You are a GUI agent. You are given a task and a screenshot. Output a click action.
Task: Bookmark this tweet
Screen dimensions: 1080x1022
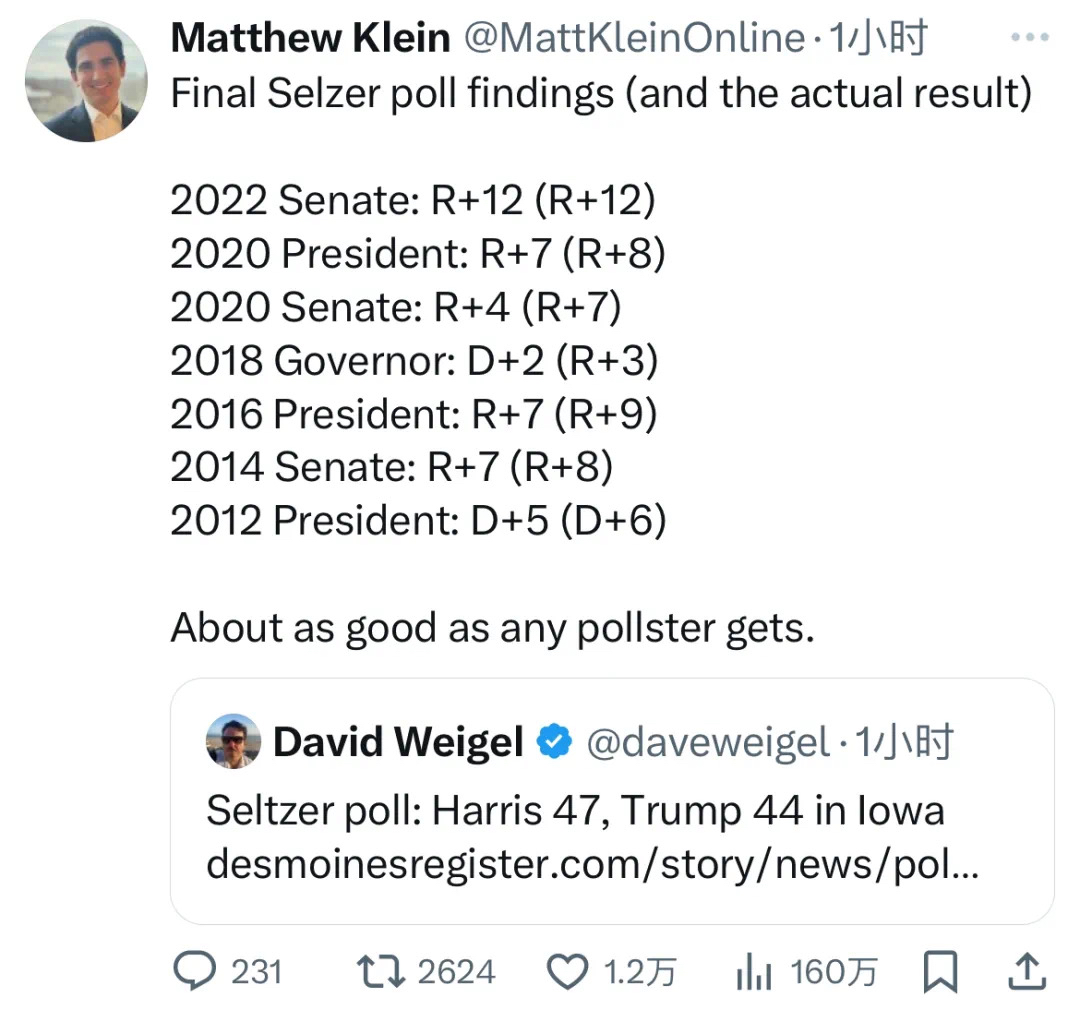(940, 971)
